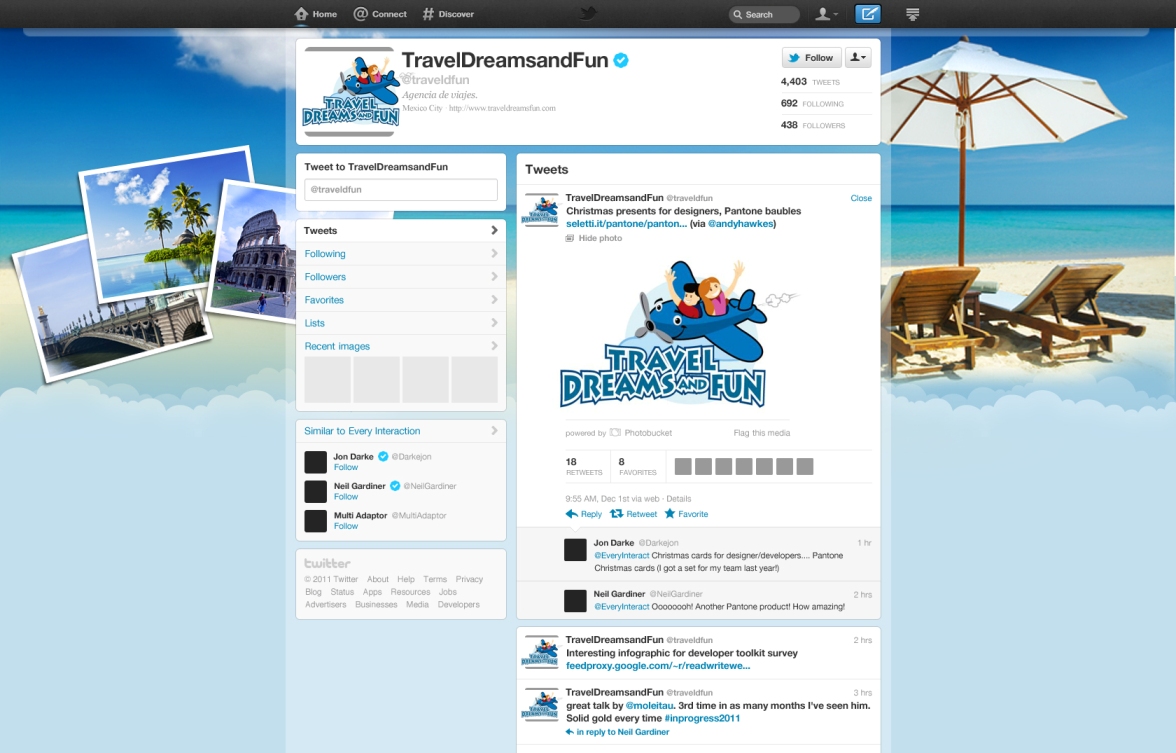Click Flag this media
The width and height of the screenshot is (1176, 753).
(761, 433)
